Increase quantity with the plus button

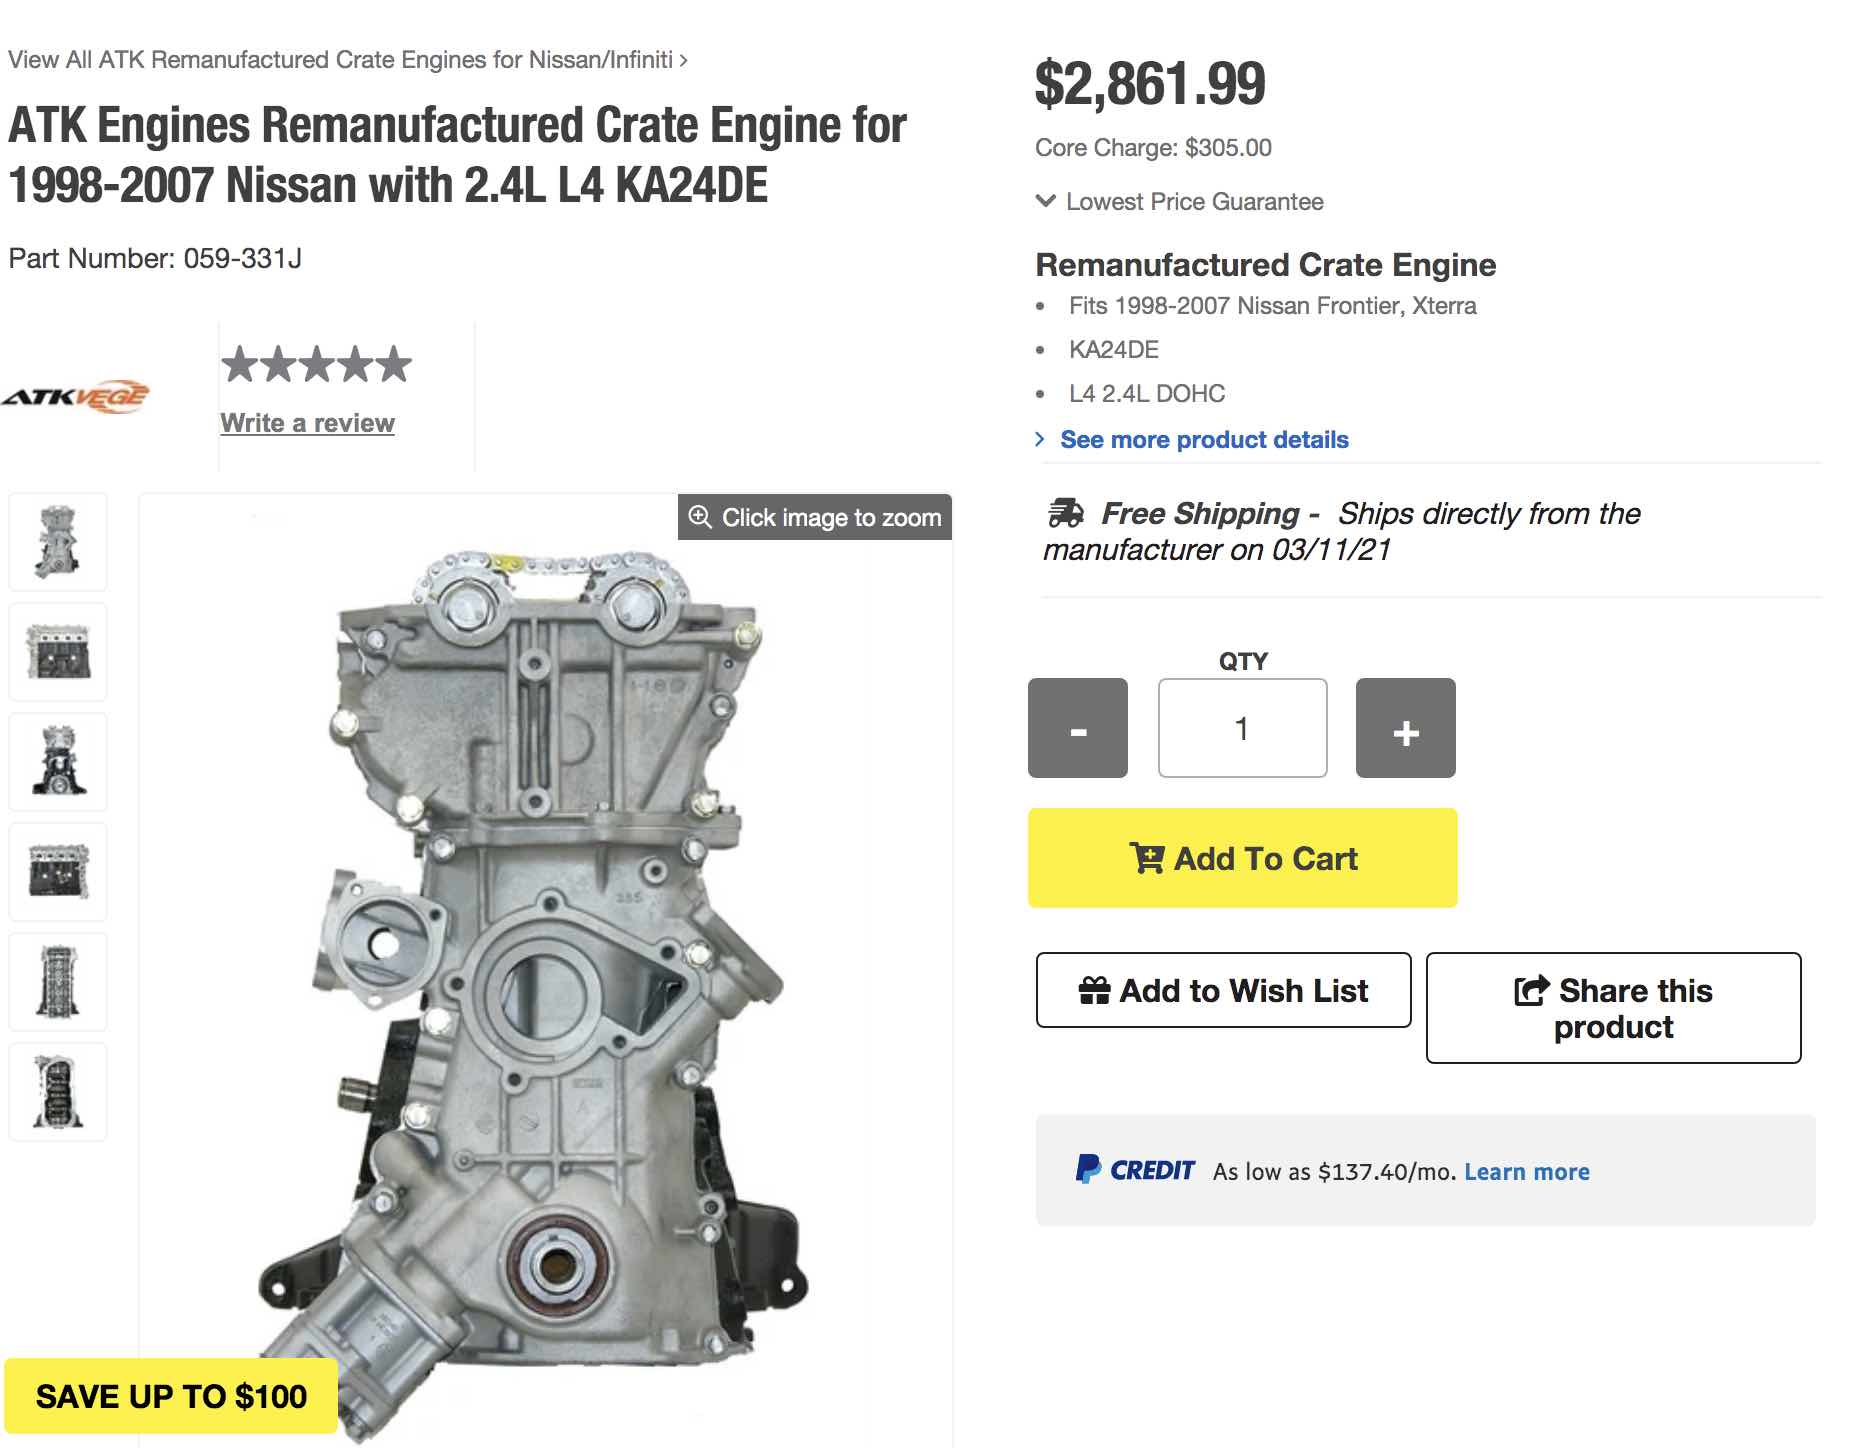pyautogui.click(x=1405, y=728)
